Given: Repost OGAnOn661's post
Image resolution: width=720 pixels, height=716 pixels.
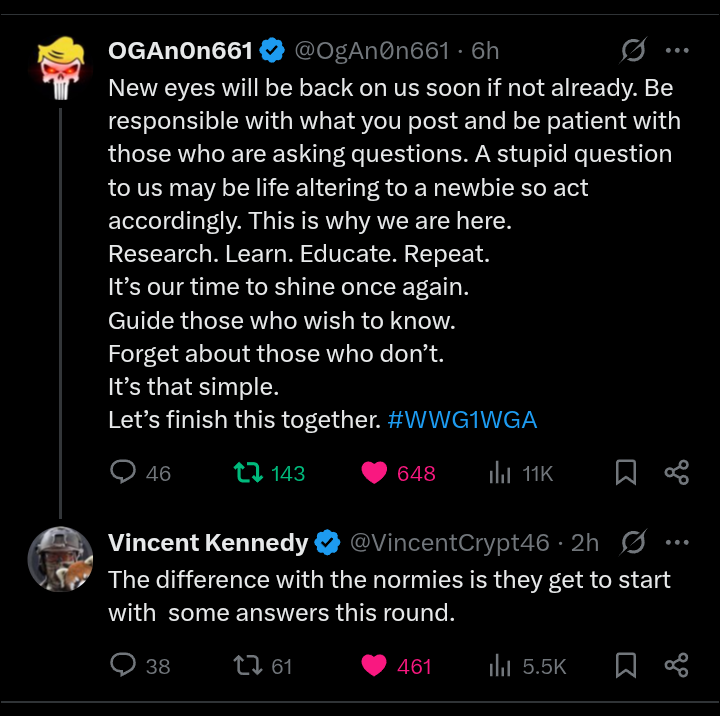Looking at the screenshot, I should (241, 473).
